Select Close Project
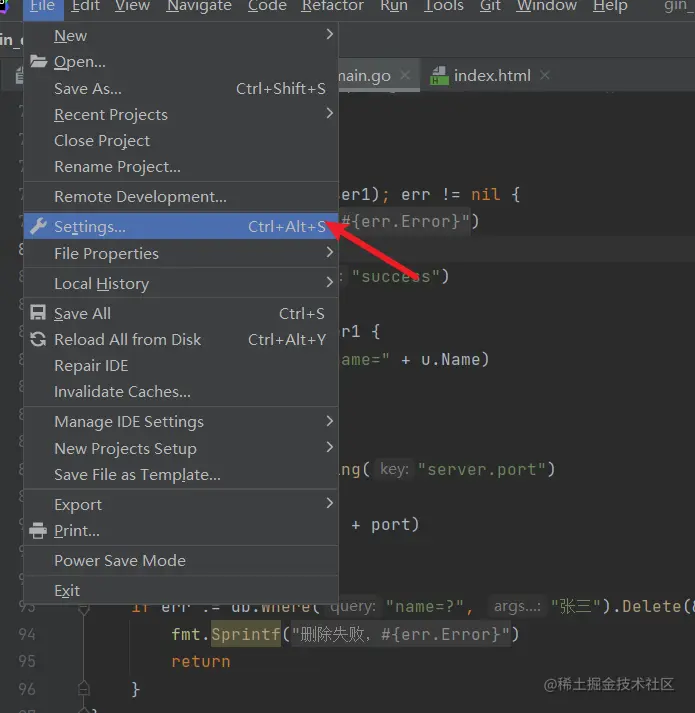The height and width of the screenshot is (713, 695). 181,141
